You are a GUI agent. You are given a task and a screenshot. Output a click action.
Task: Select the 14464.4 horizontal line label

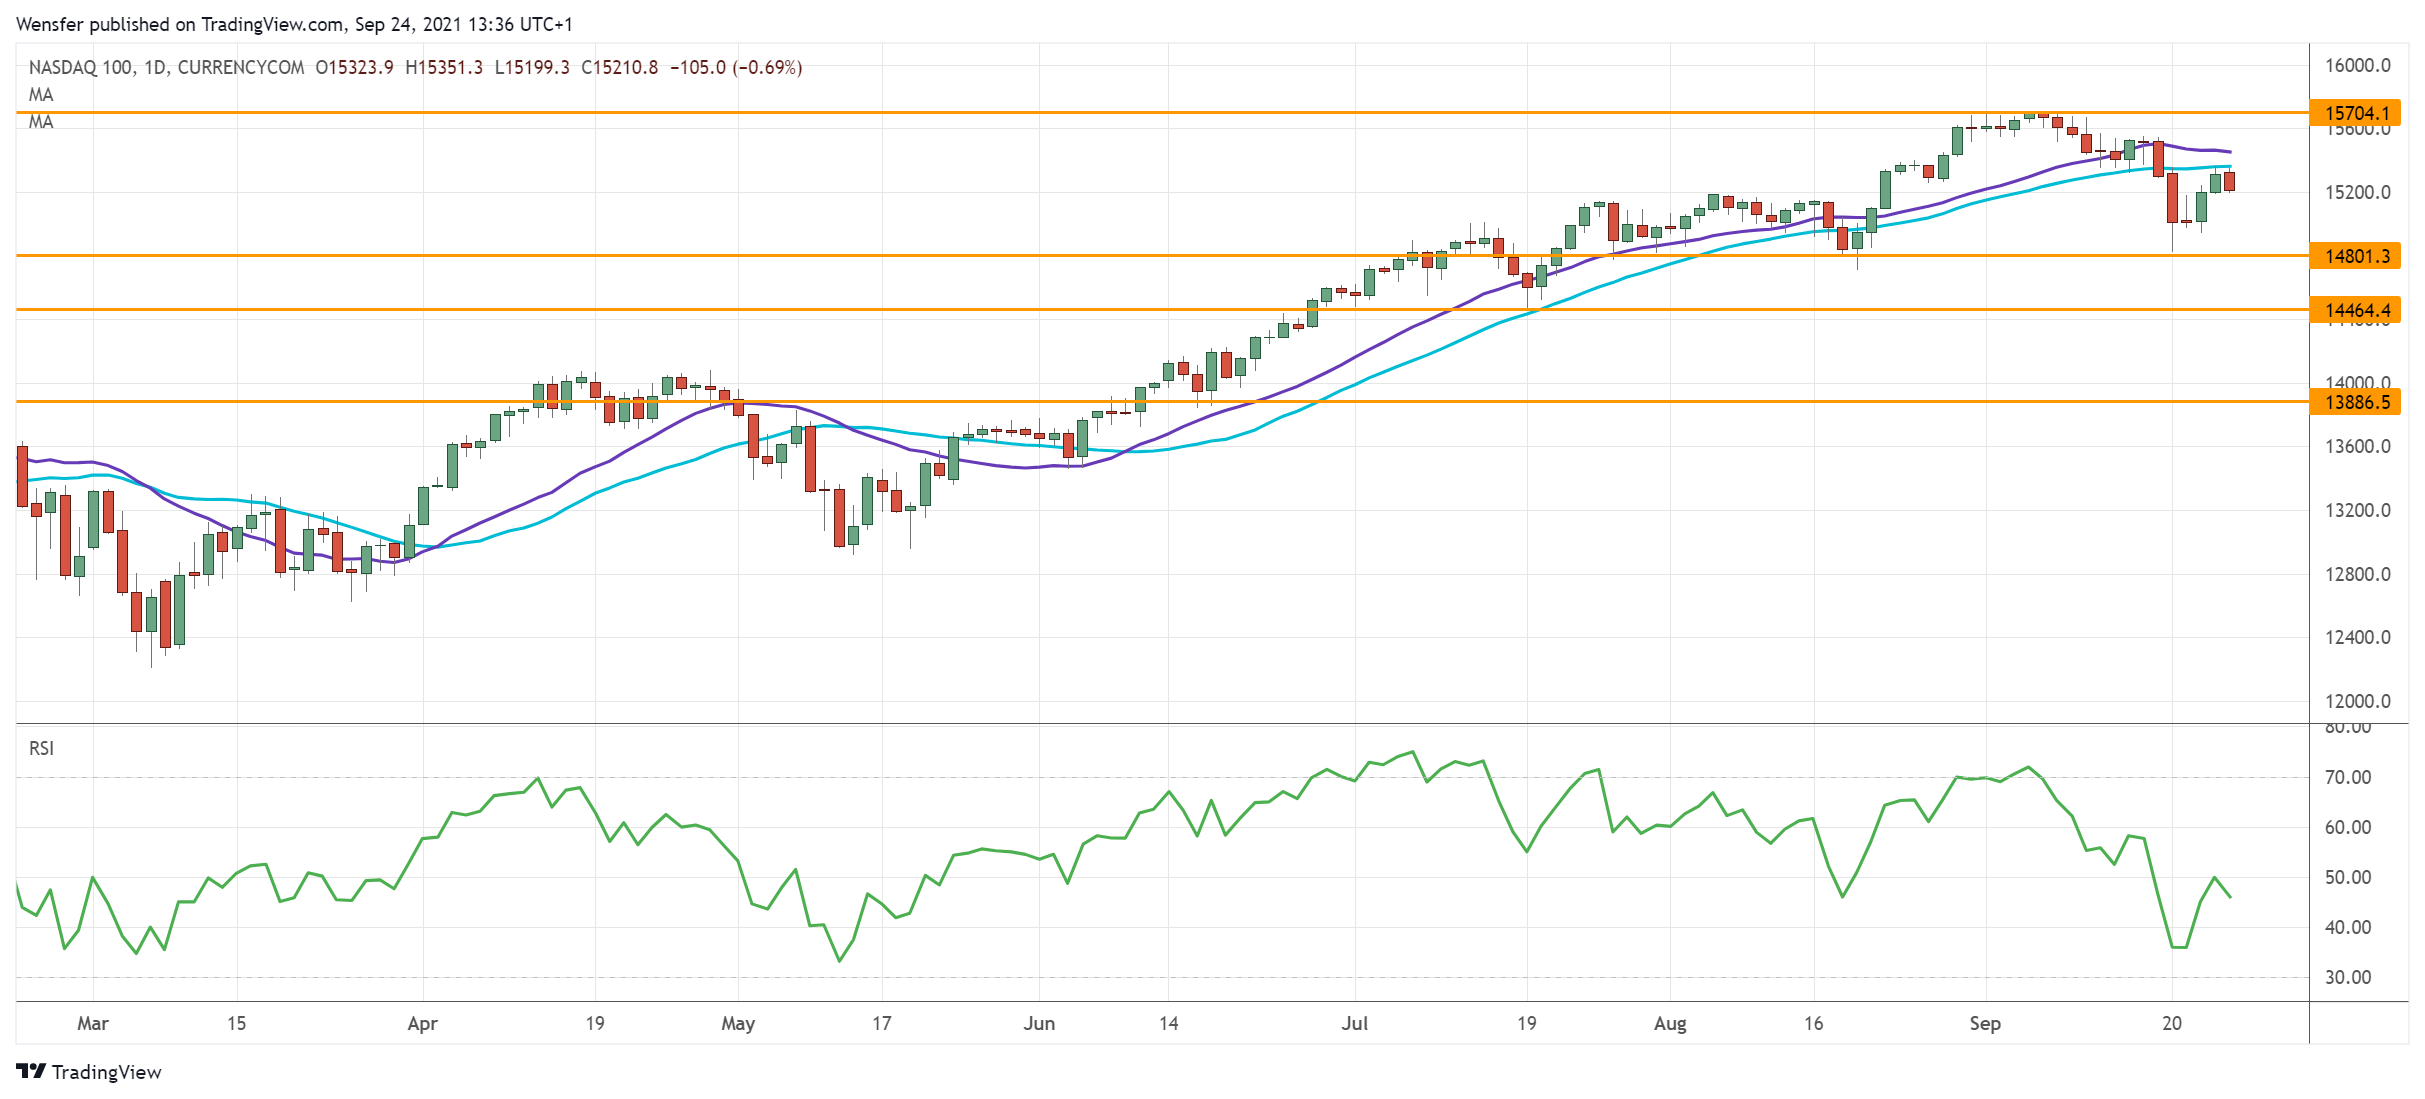point(2356,310)
